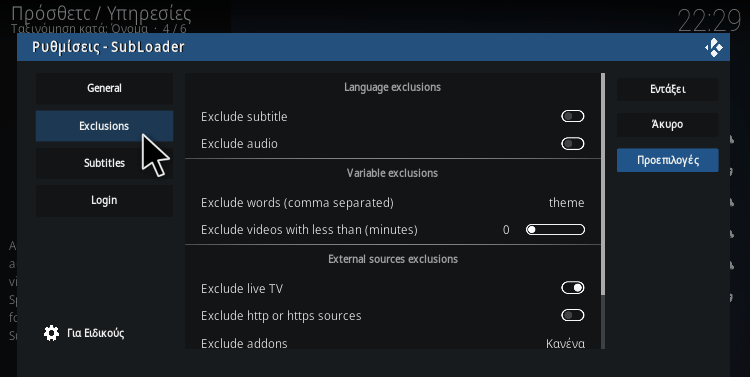The height and width of the screenshot is (377, 750).
Task: Click the Exclude live TV label
Action: [x=242, y=289]
